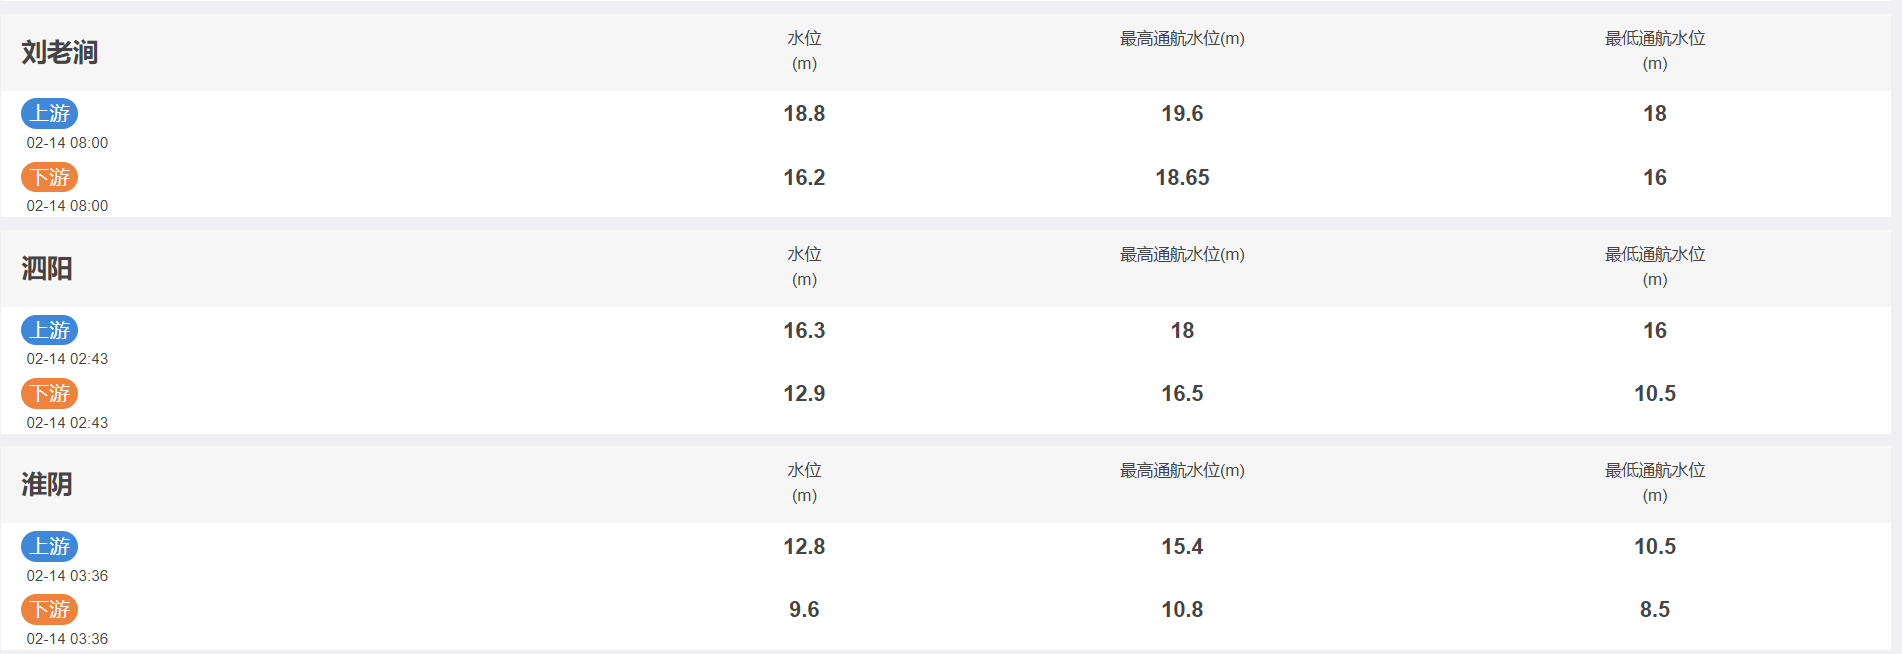Click 最低通航水位 header in 泗阳 section
The height and width of the screenshot is (654, 1902).
pos(1655,267)
